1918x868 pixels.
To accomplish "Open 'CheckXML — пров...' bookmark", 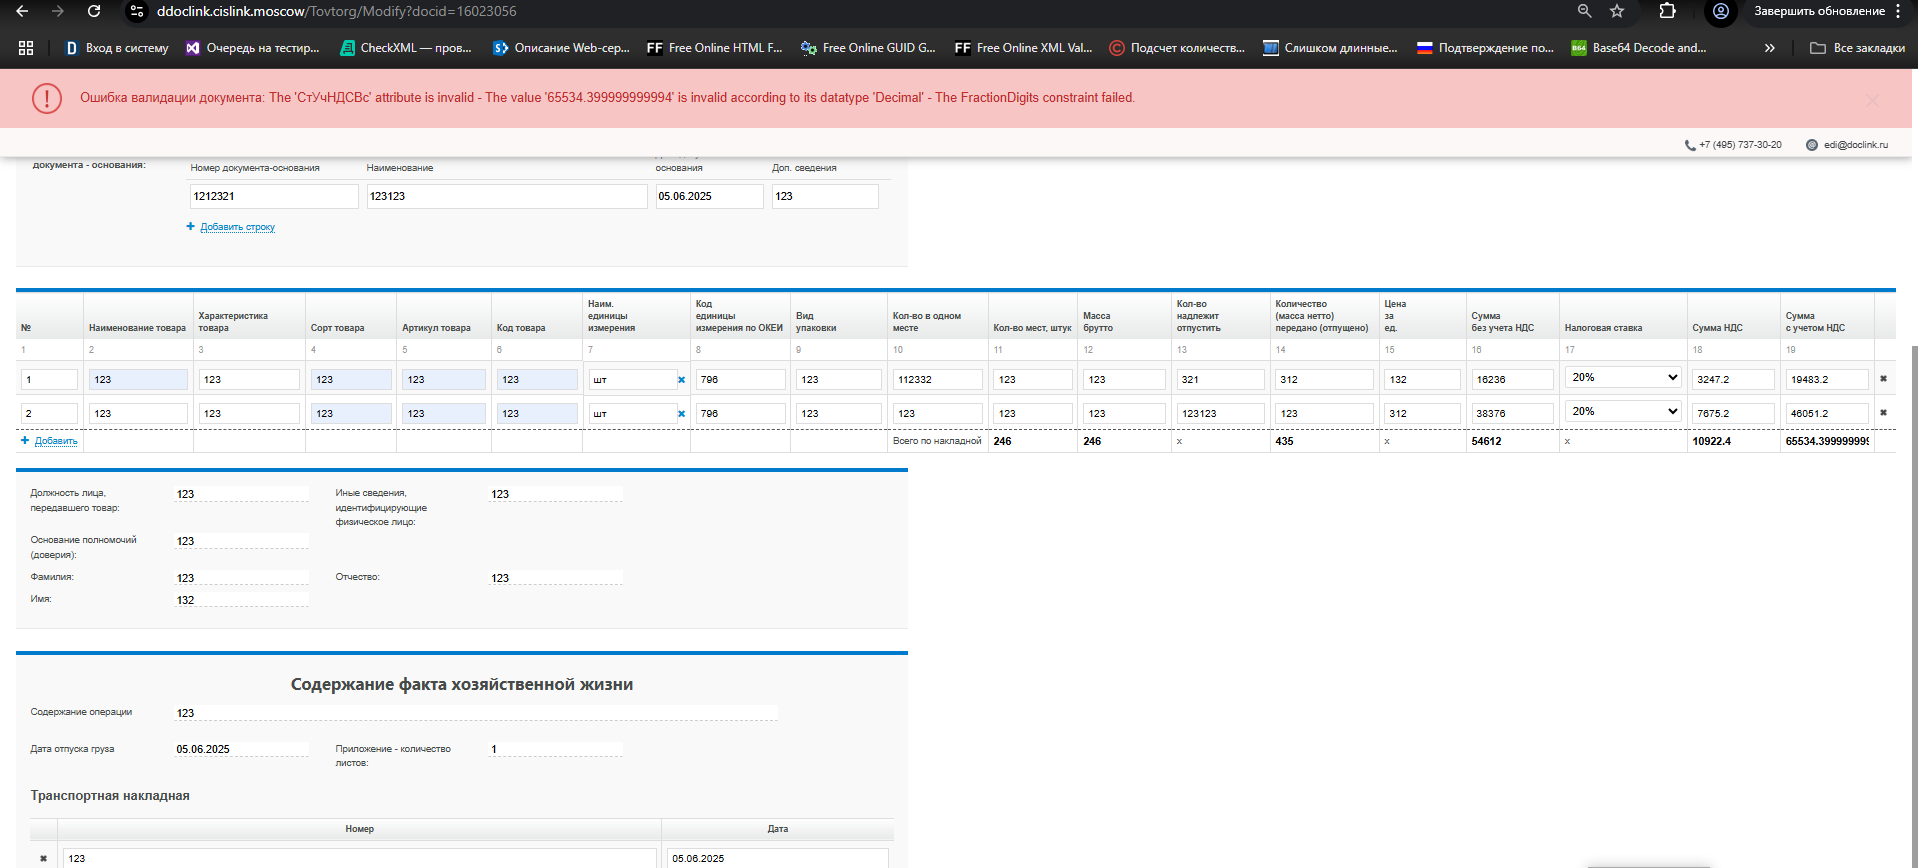I will pos(406,47).
